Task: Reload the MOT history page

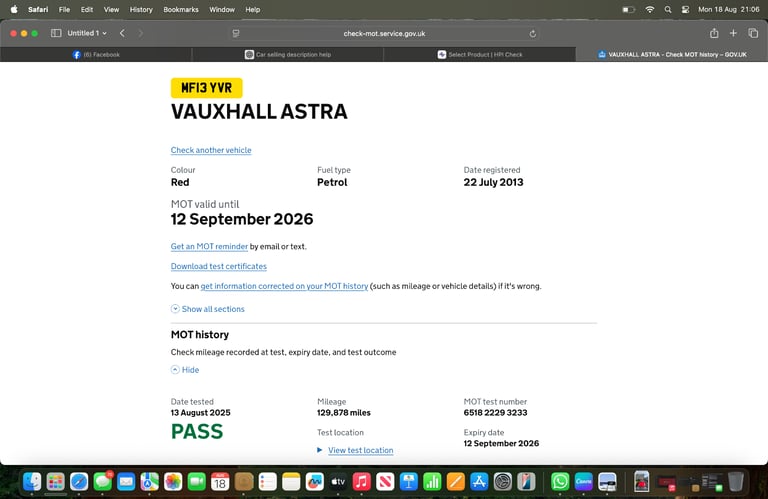Action: 533,34
